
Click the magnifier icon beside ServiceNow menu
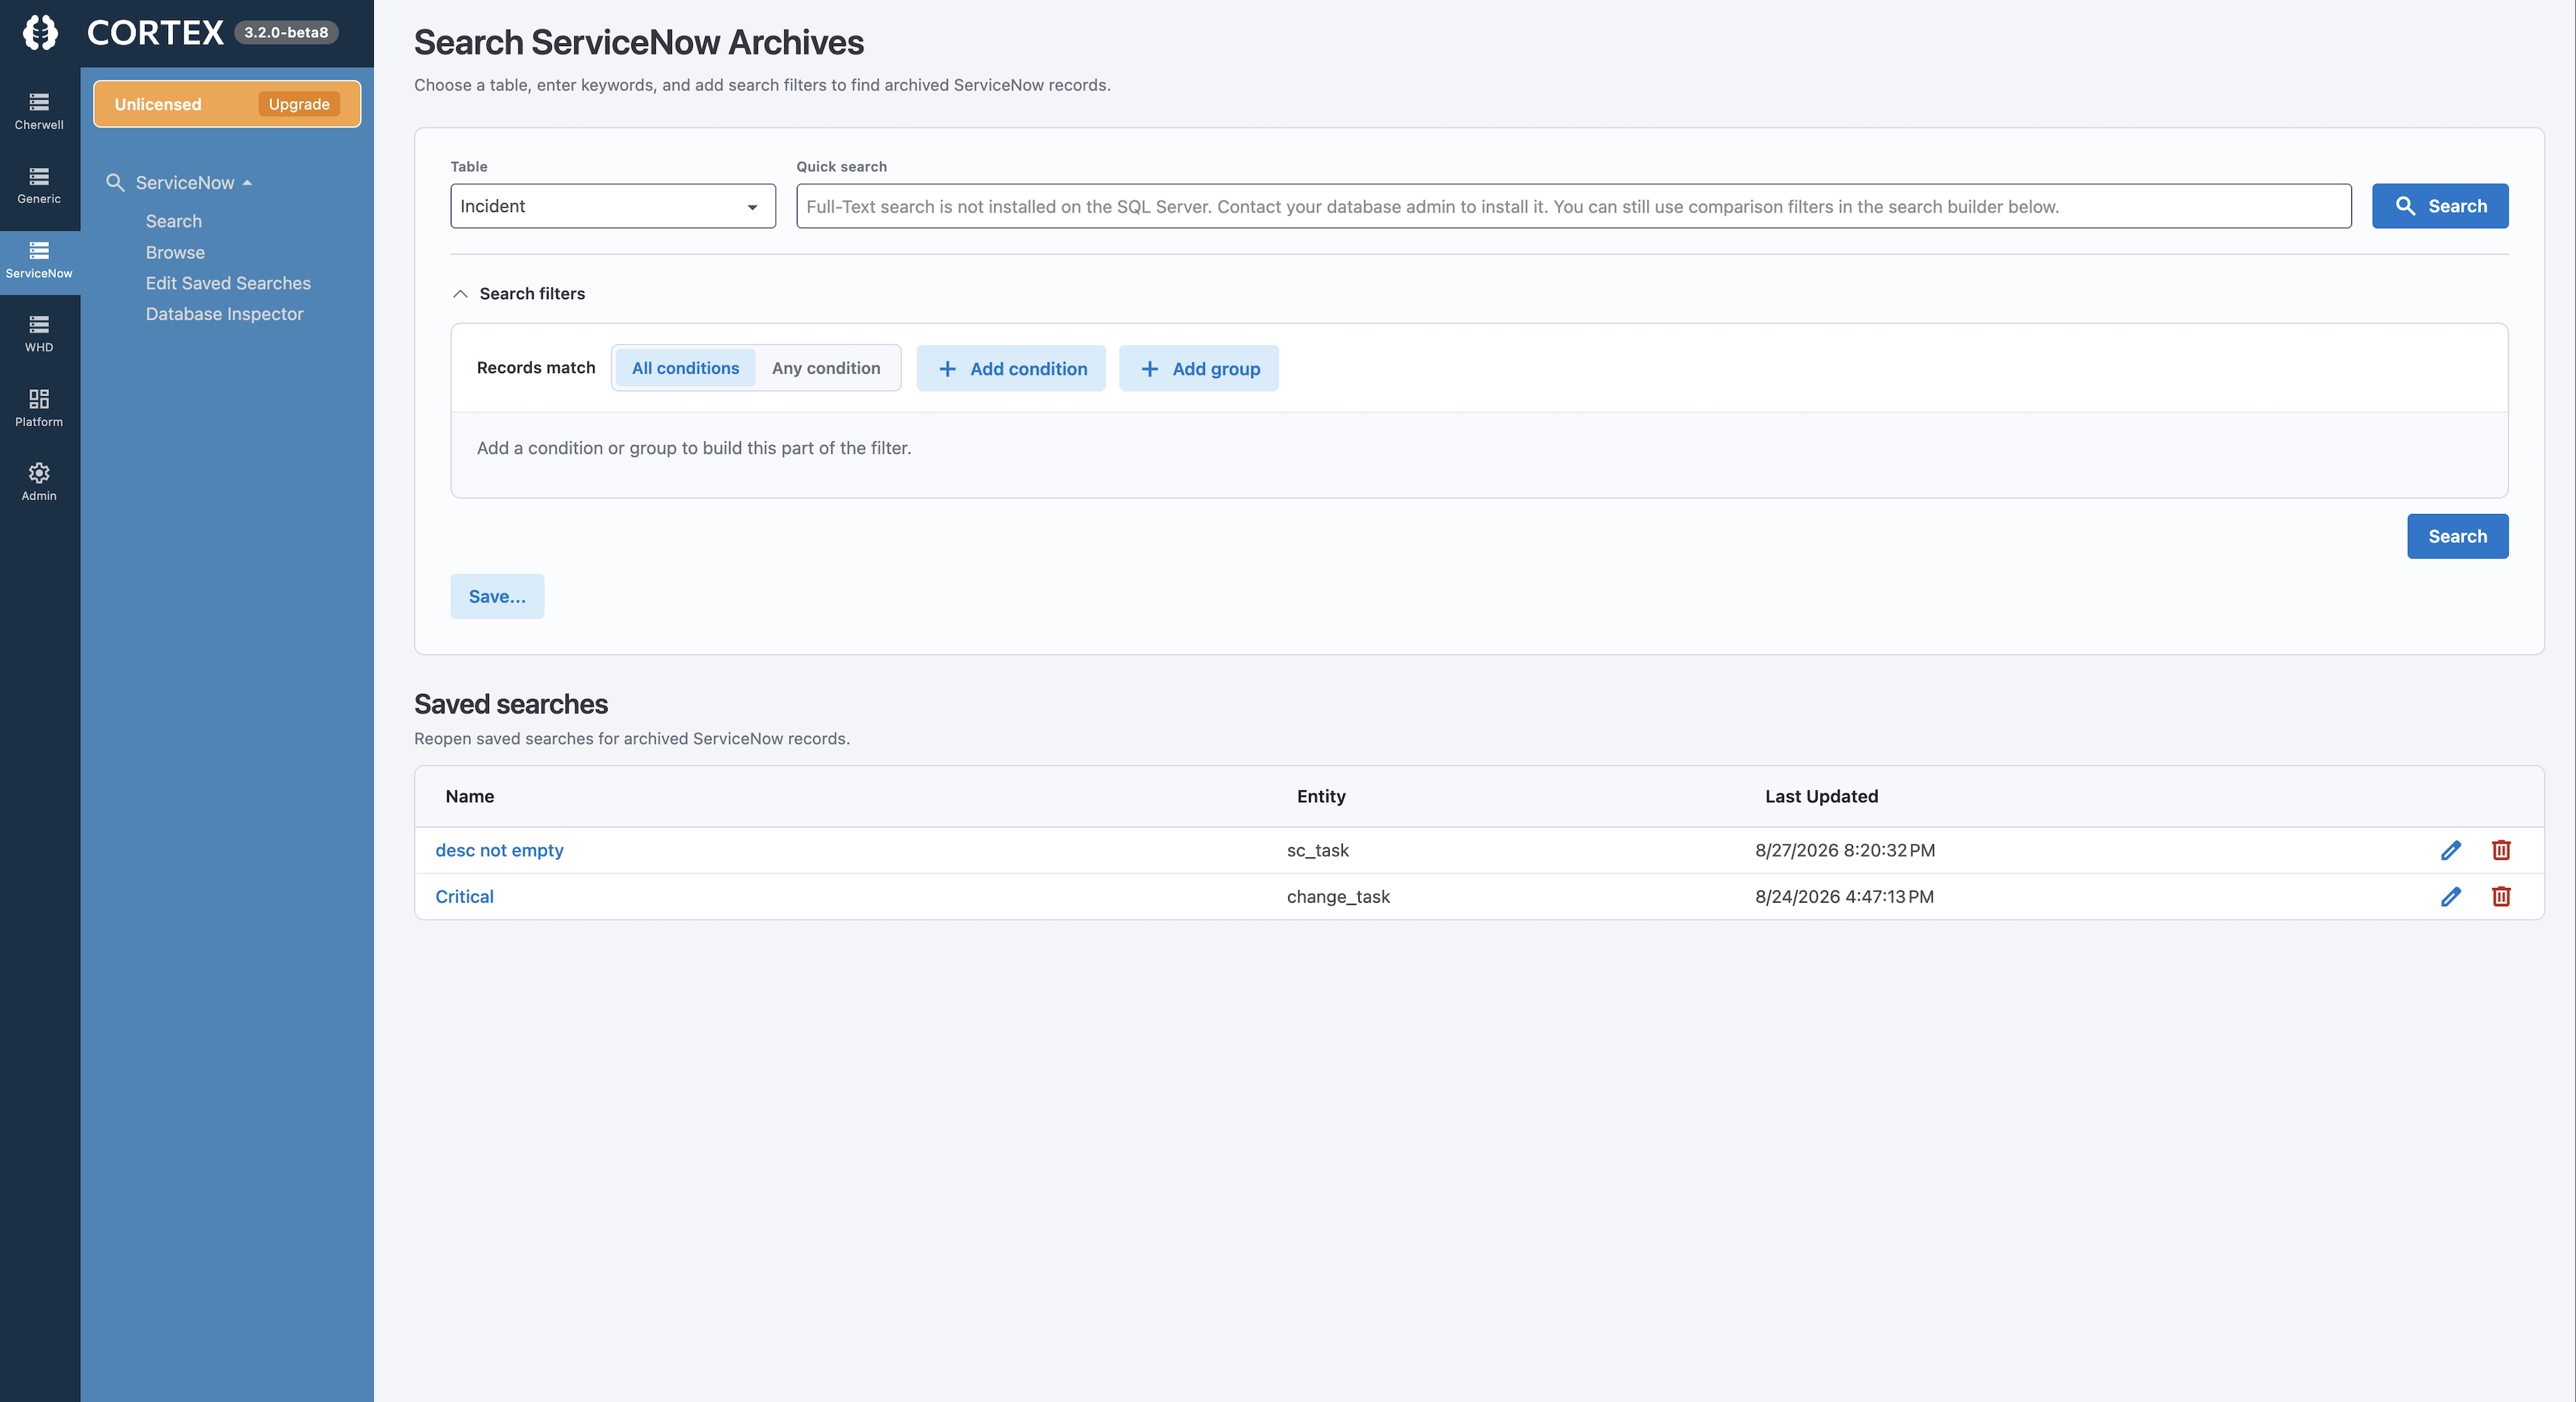pyautogui.click(x=115, y=183)
